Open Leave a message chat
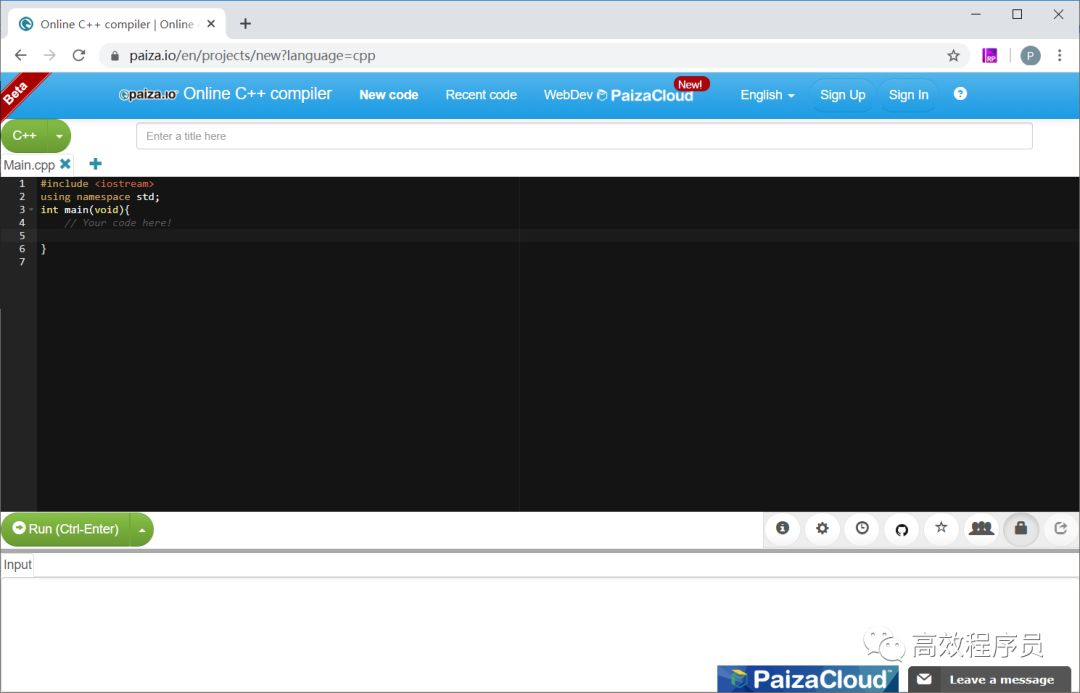 tap(989, 679)
